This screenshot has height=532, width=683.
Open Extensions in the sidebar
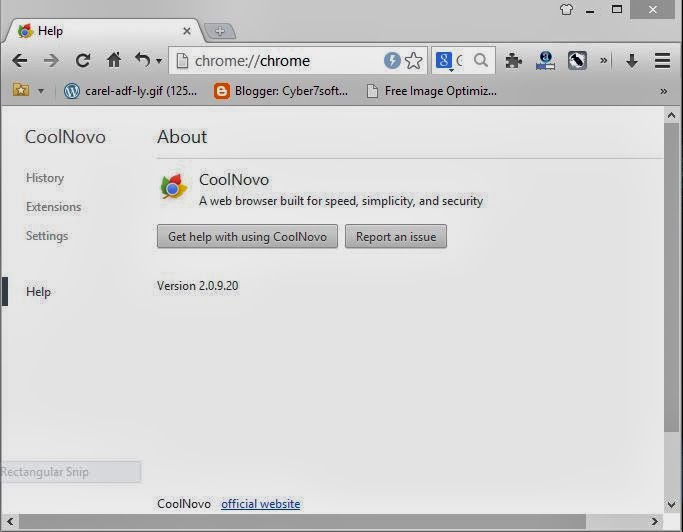(x=54, y=207)
